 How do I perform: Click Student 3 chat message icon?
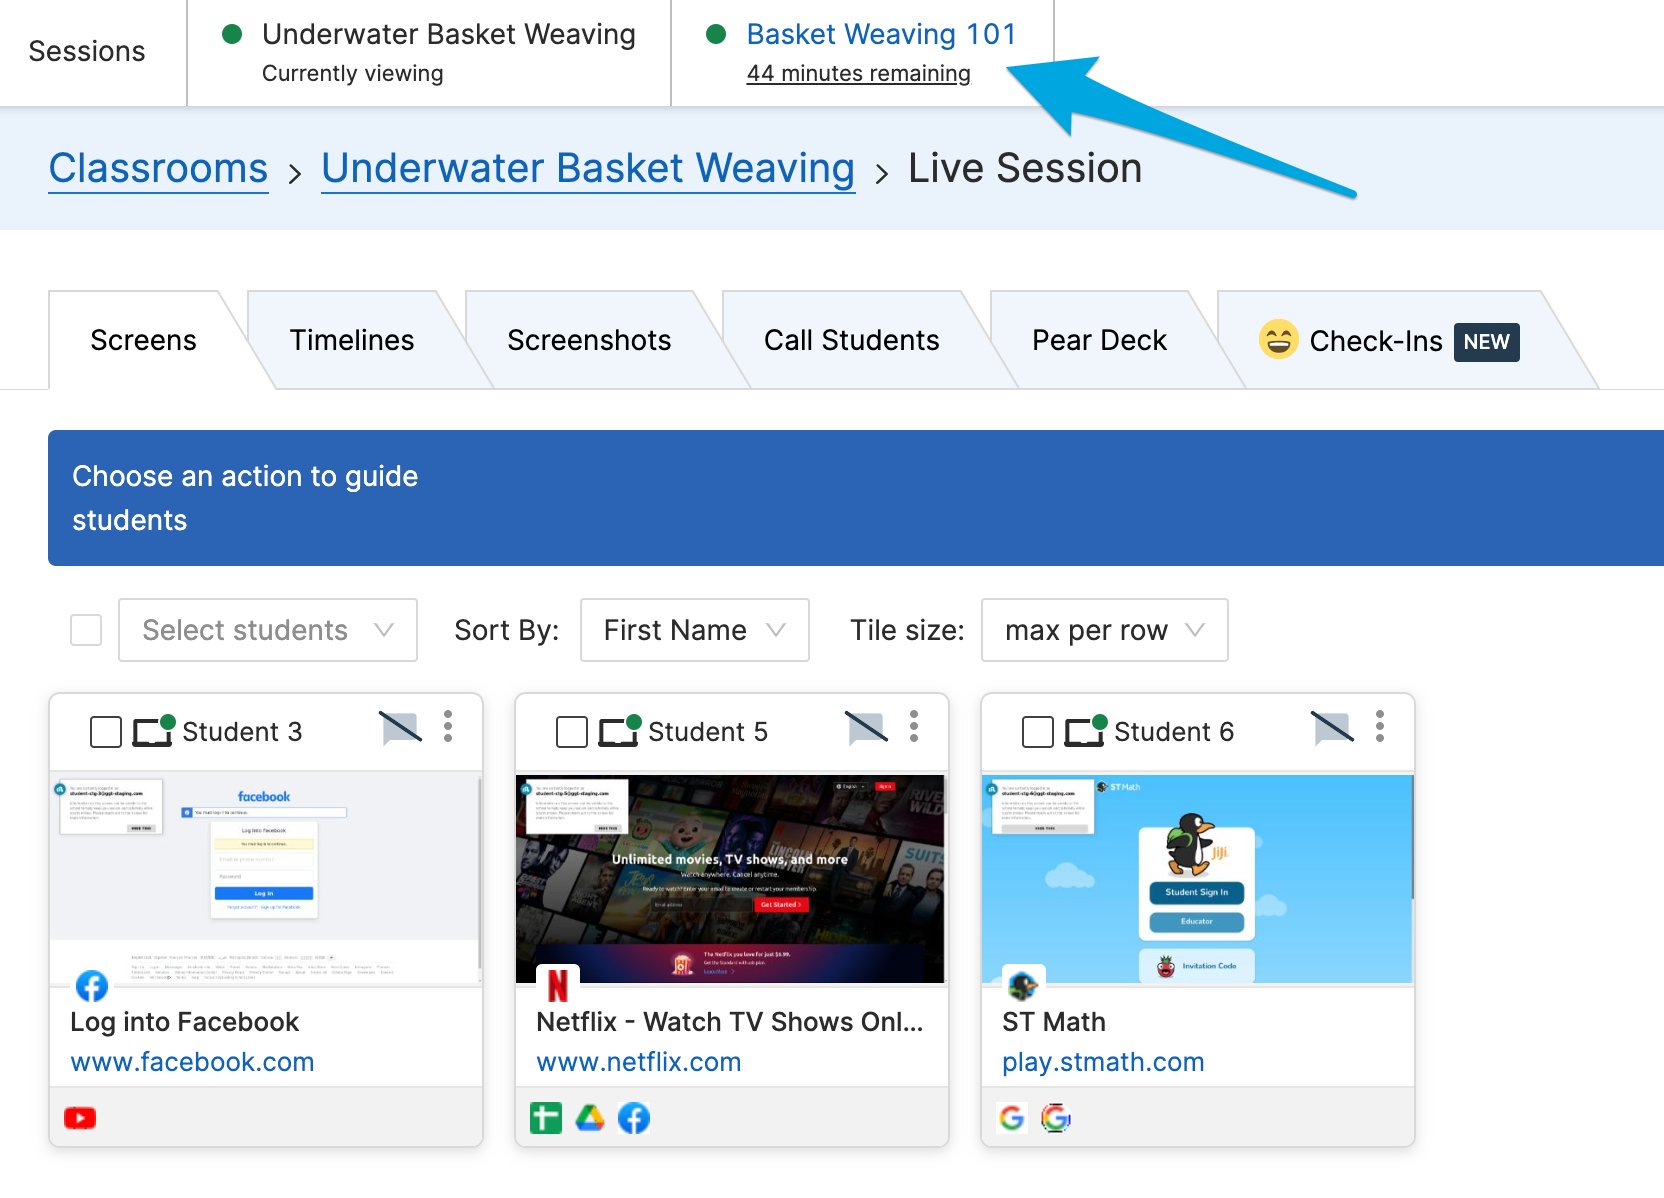(400, 728)
